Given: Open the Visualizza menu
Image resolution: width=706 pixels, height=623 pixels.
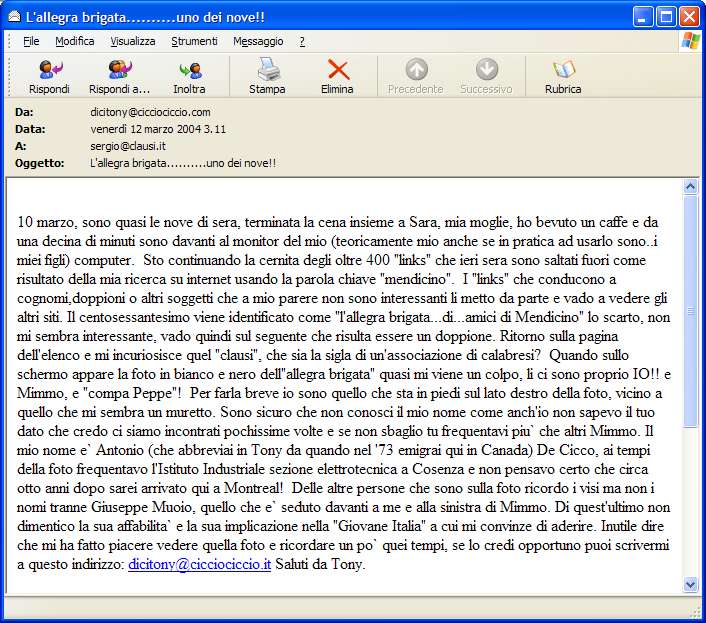Looking at the screenshot, I should click(x=133, y=41).
